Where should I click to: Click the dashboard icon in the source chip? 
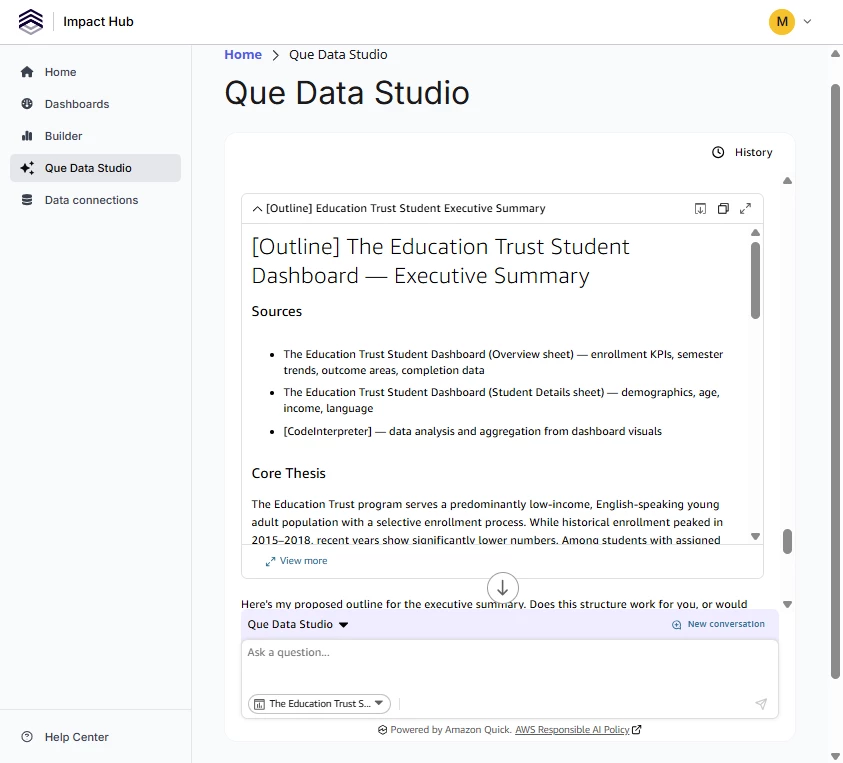click(259, 704)
